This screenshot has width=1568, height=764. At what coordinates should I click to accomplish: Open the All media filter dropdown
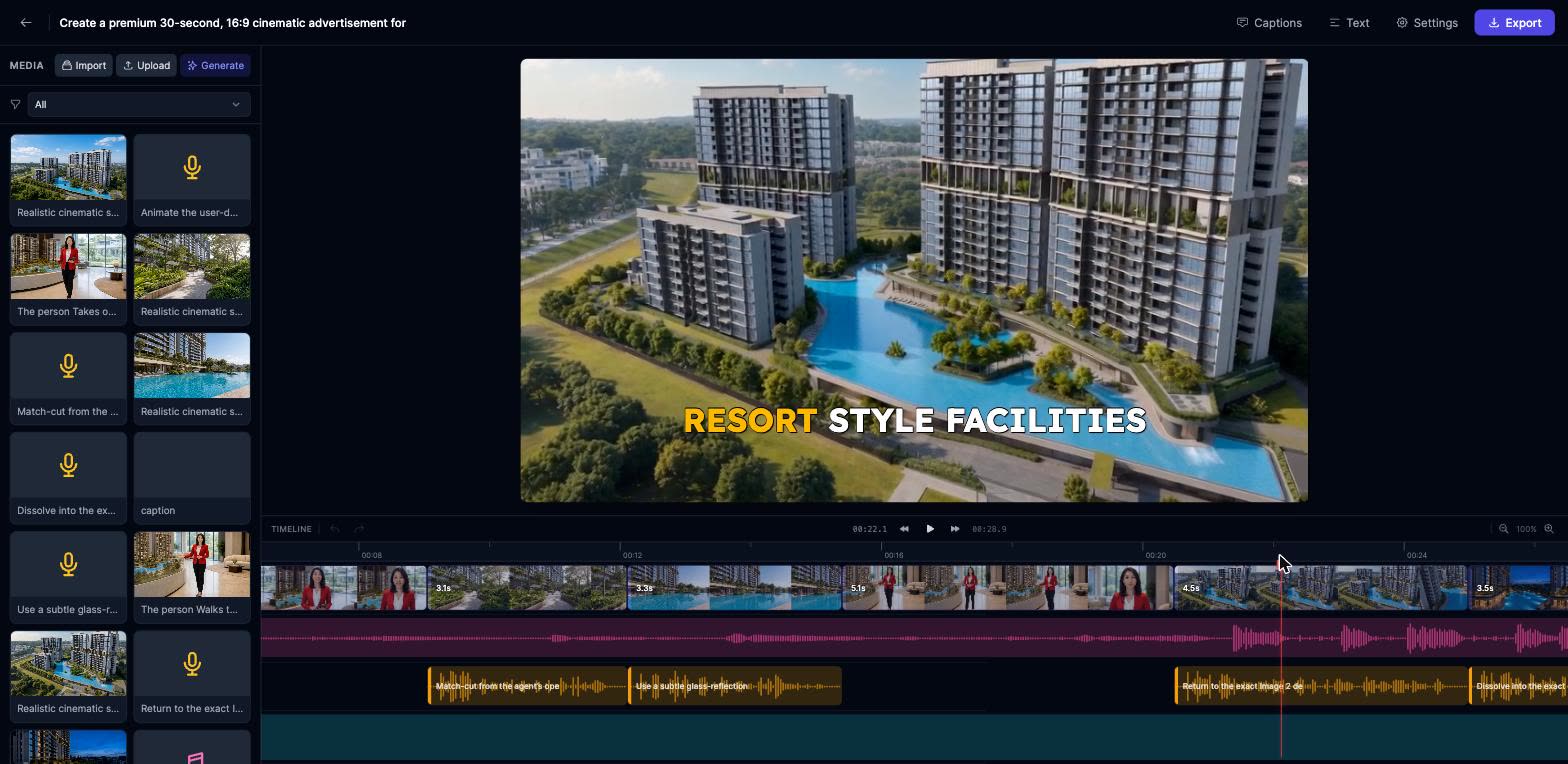tap(139, 104)
